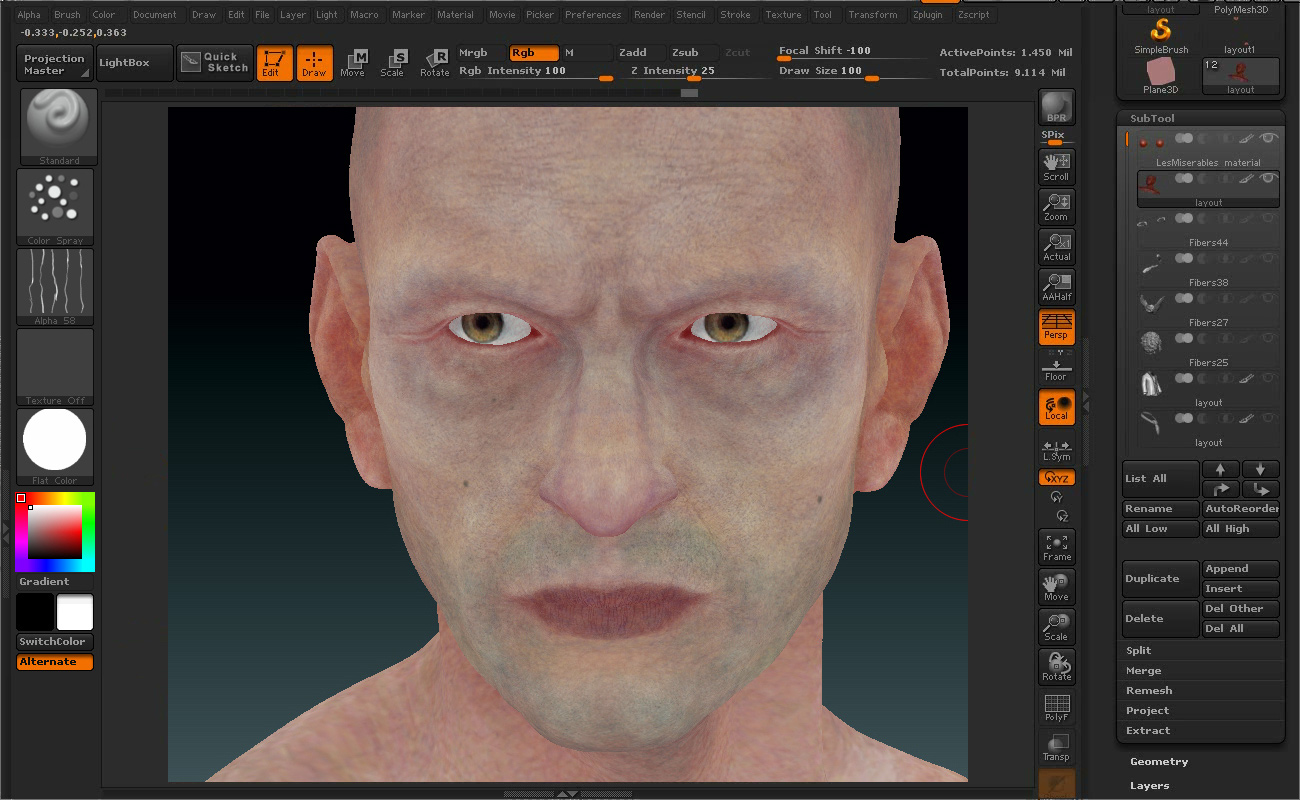Image resolution: width=1300 pixels, height=800 pixels.
Task: Open the Brush menu
Action: coord(67,15)
